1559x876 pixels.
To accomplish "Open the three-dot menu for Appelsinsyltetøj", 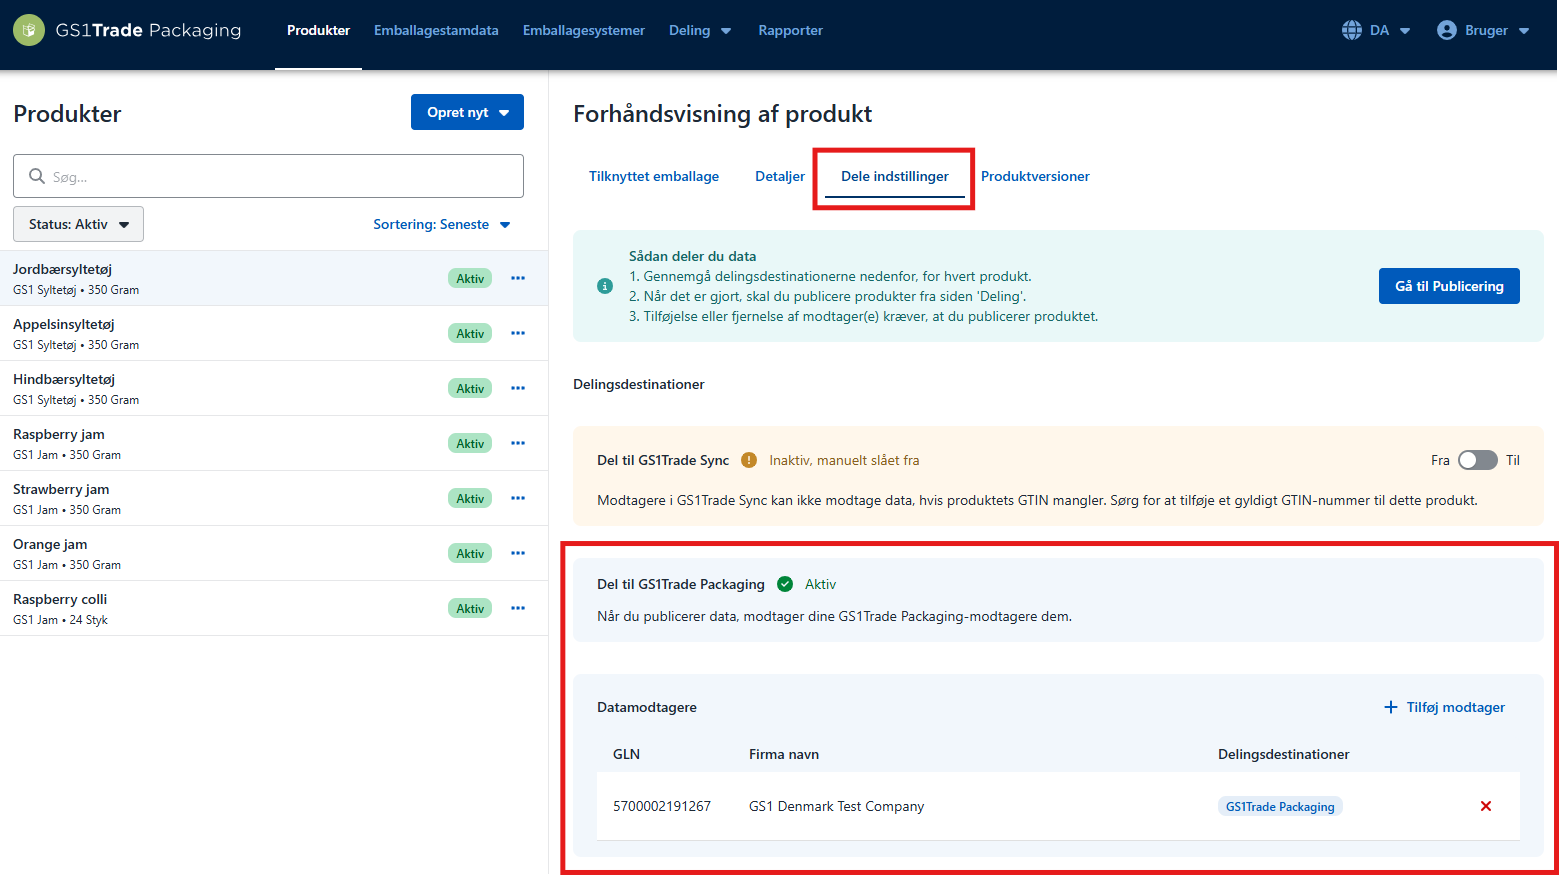I will (518, 333).
